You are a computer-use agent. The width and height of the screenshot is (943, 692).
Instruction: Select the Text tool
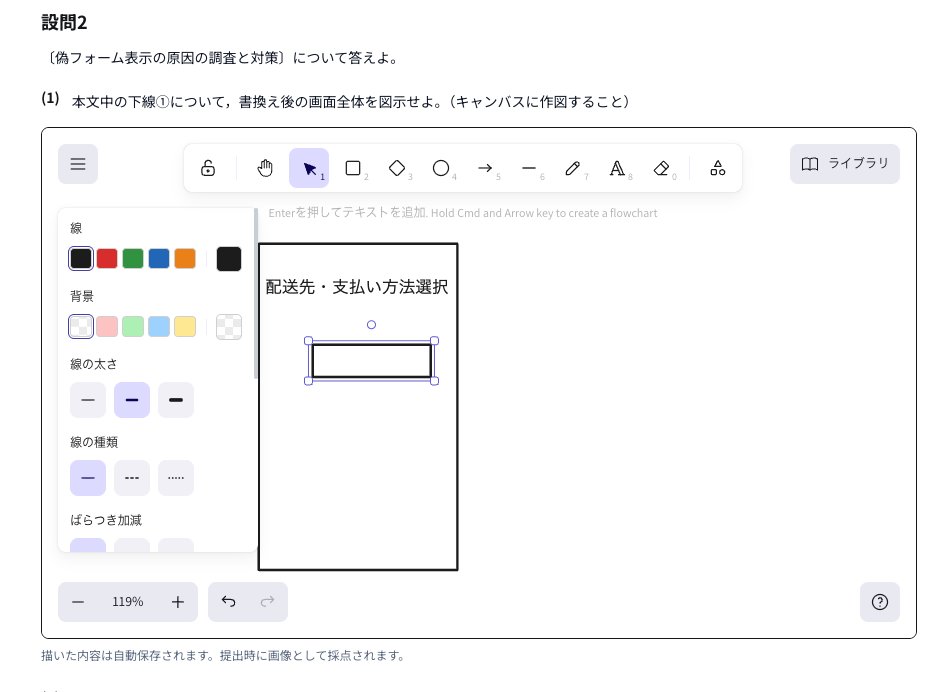(x=617, y=168)
